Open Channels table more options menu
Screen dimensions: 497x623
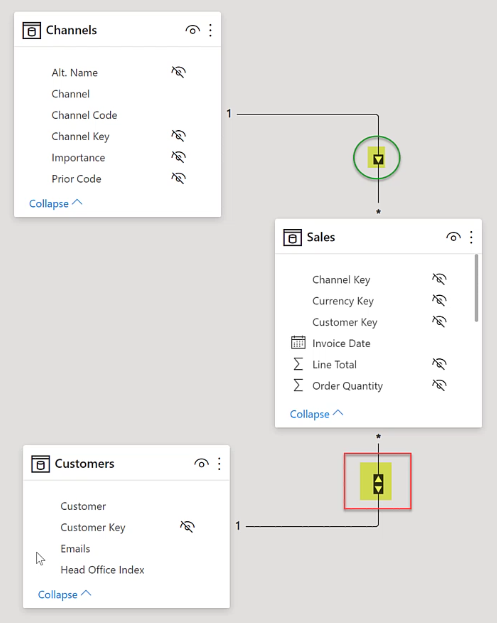point(211,30)
